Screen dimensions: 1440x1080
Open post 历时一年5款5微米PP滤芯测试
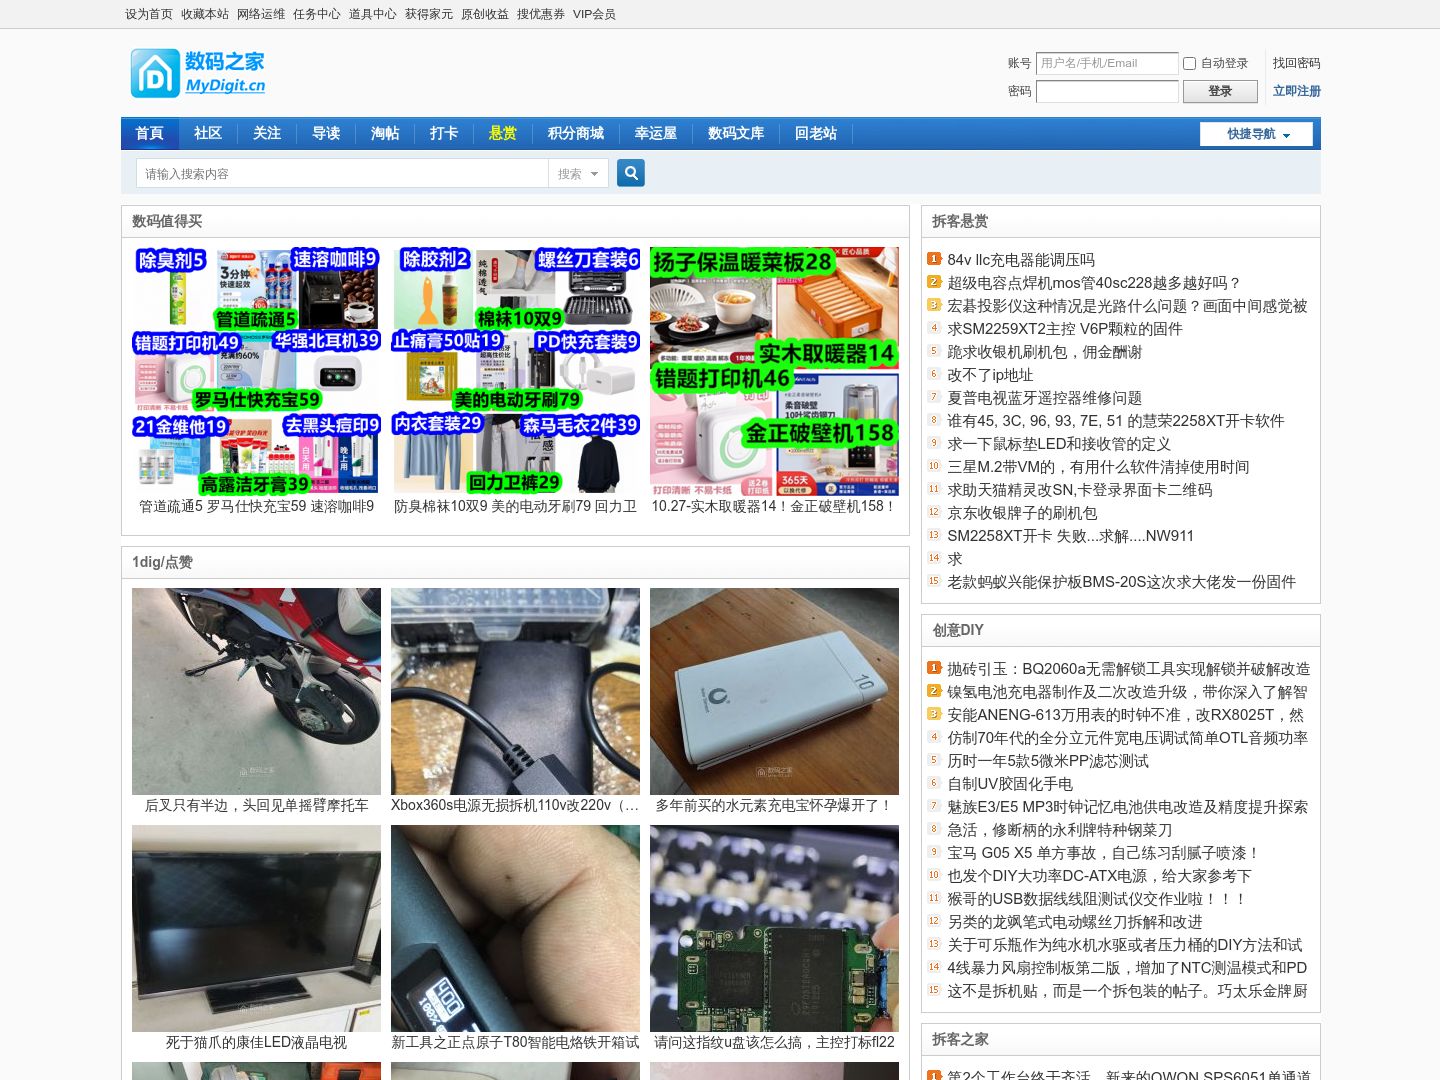tap(1048, 761)
